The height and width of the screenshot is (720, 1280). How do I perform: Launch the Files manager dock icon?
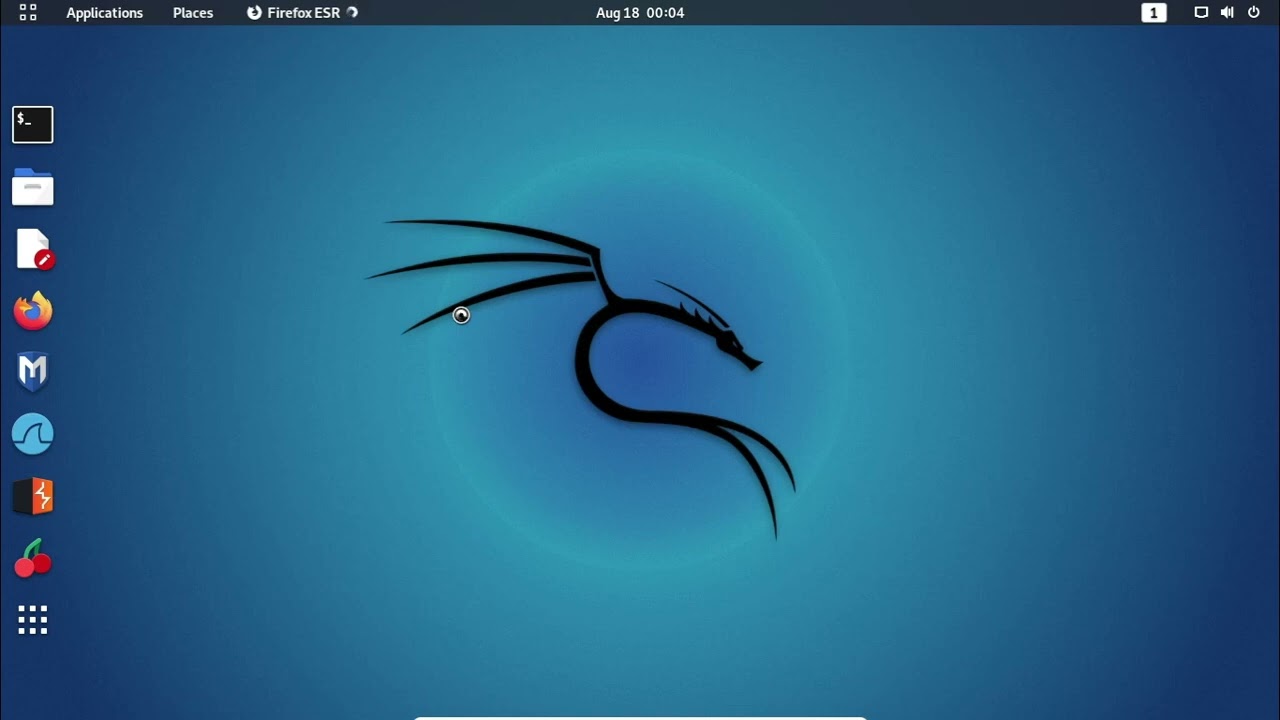33,187
